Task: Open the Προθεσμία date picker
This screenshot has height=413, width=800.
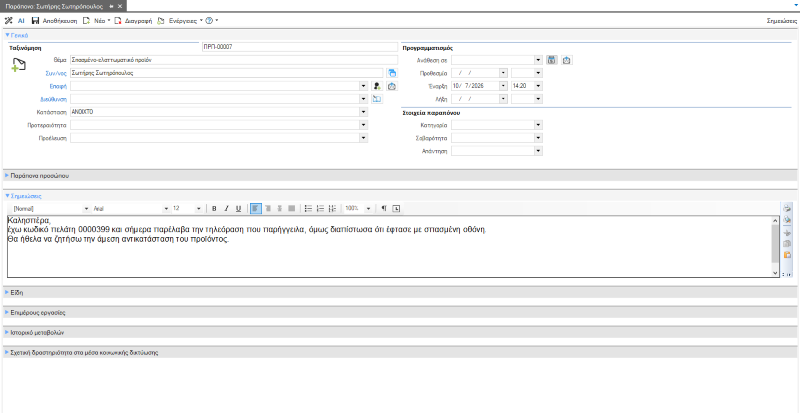Action: click(x=504, y=73)
